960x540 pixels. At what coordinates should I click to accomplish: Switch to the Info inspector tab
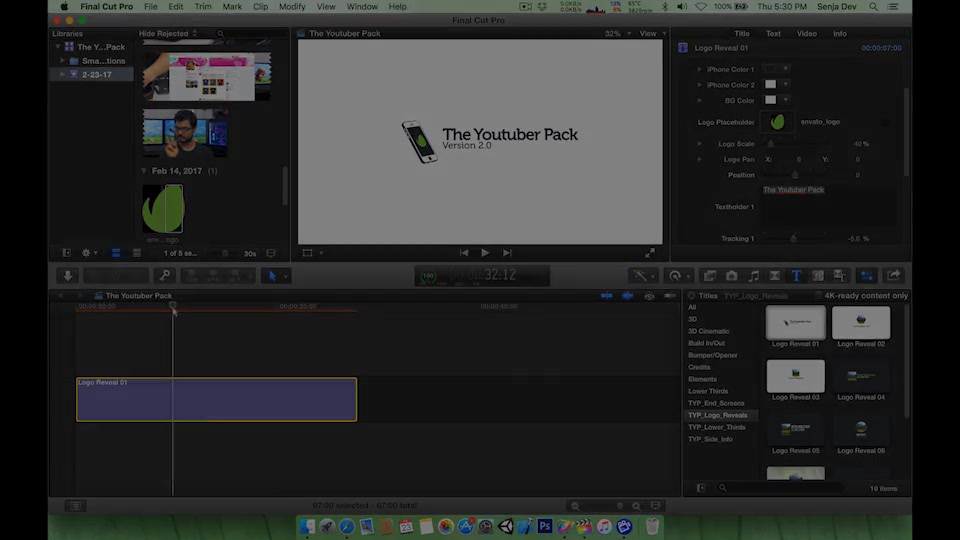(x=839, y=34)
